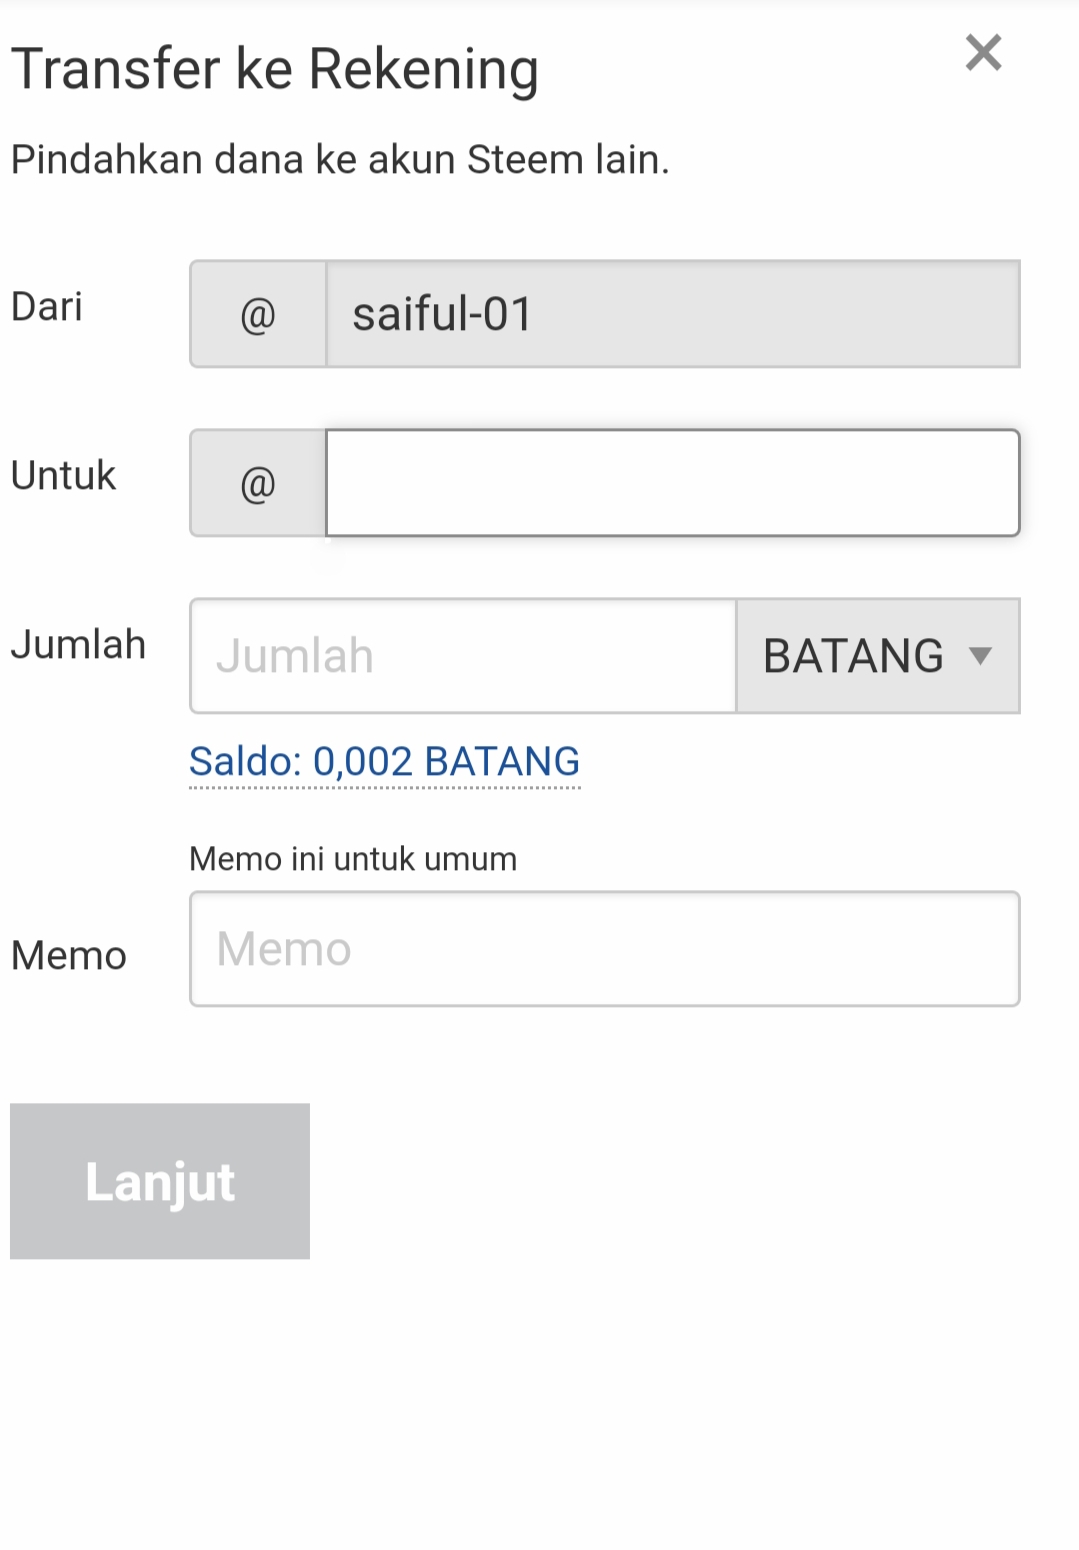Click the 'Transfer ke Rekening' heading
This screenshot has height=1550, width=1079.
point(275,69)
